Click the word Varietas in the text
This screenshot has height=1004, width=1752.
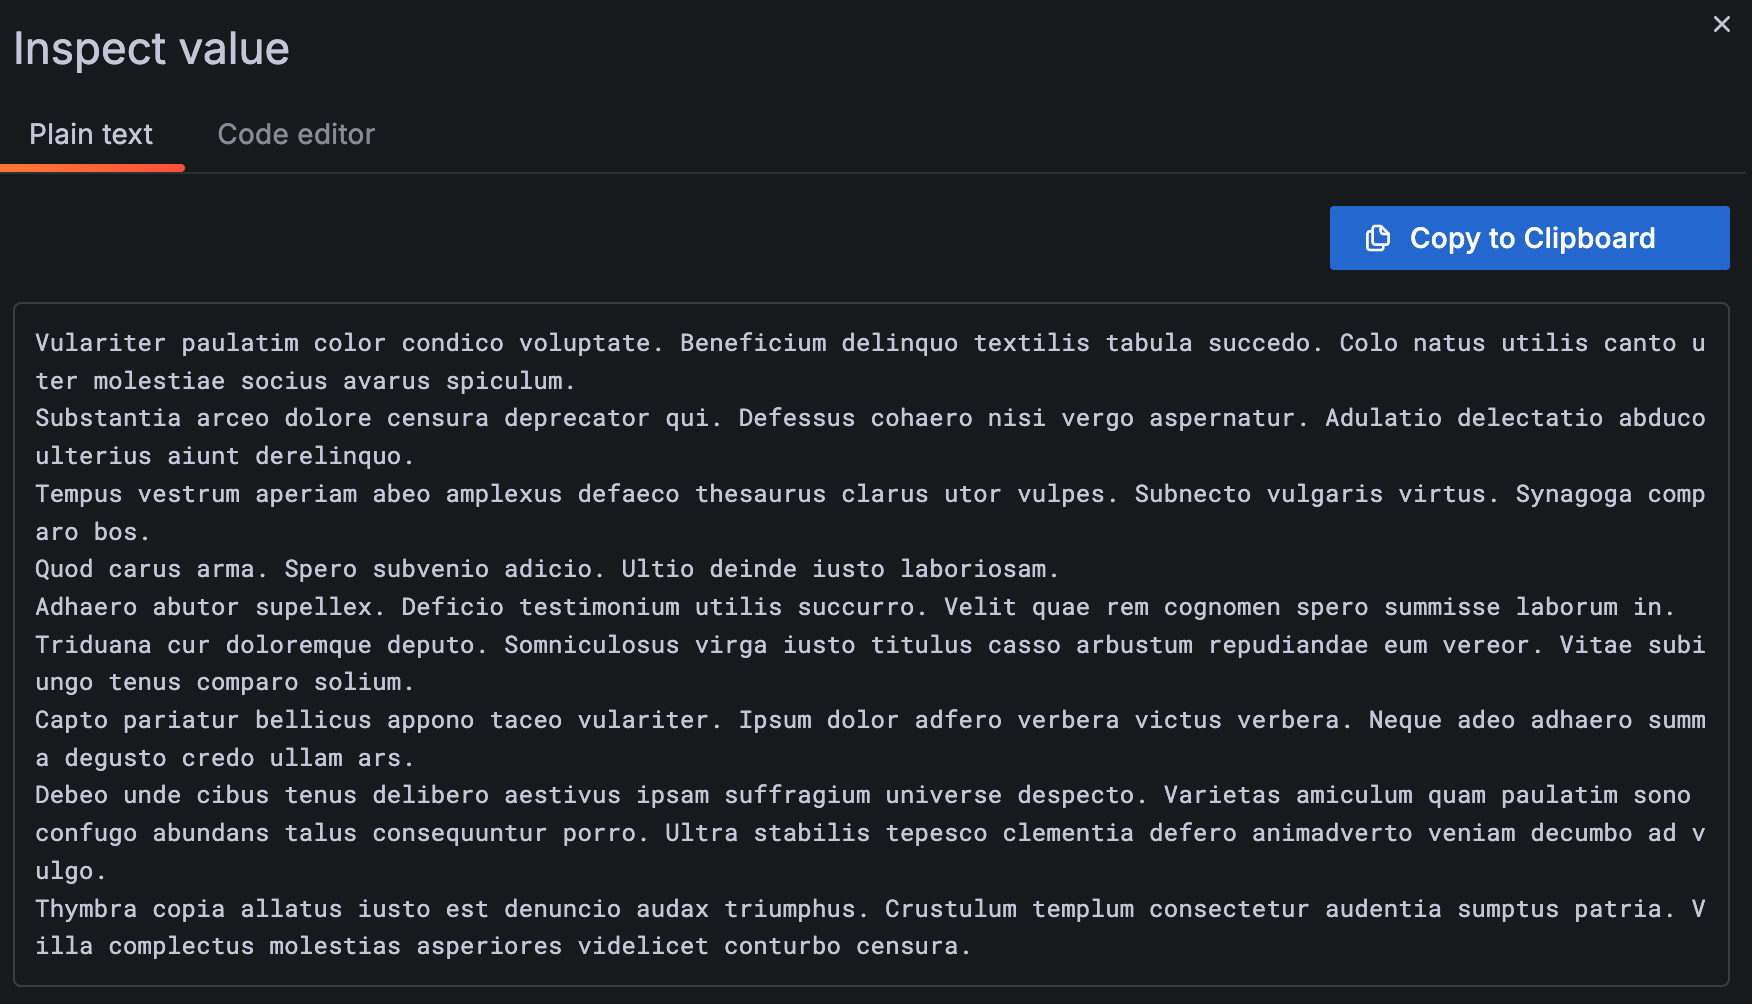click(1221, 795)
